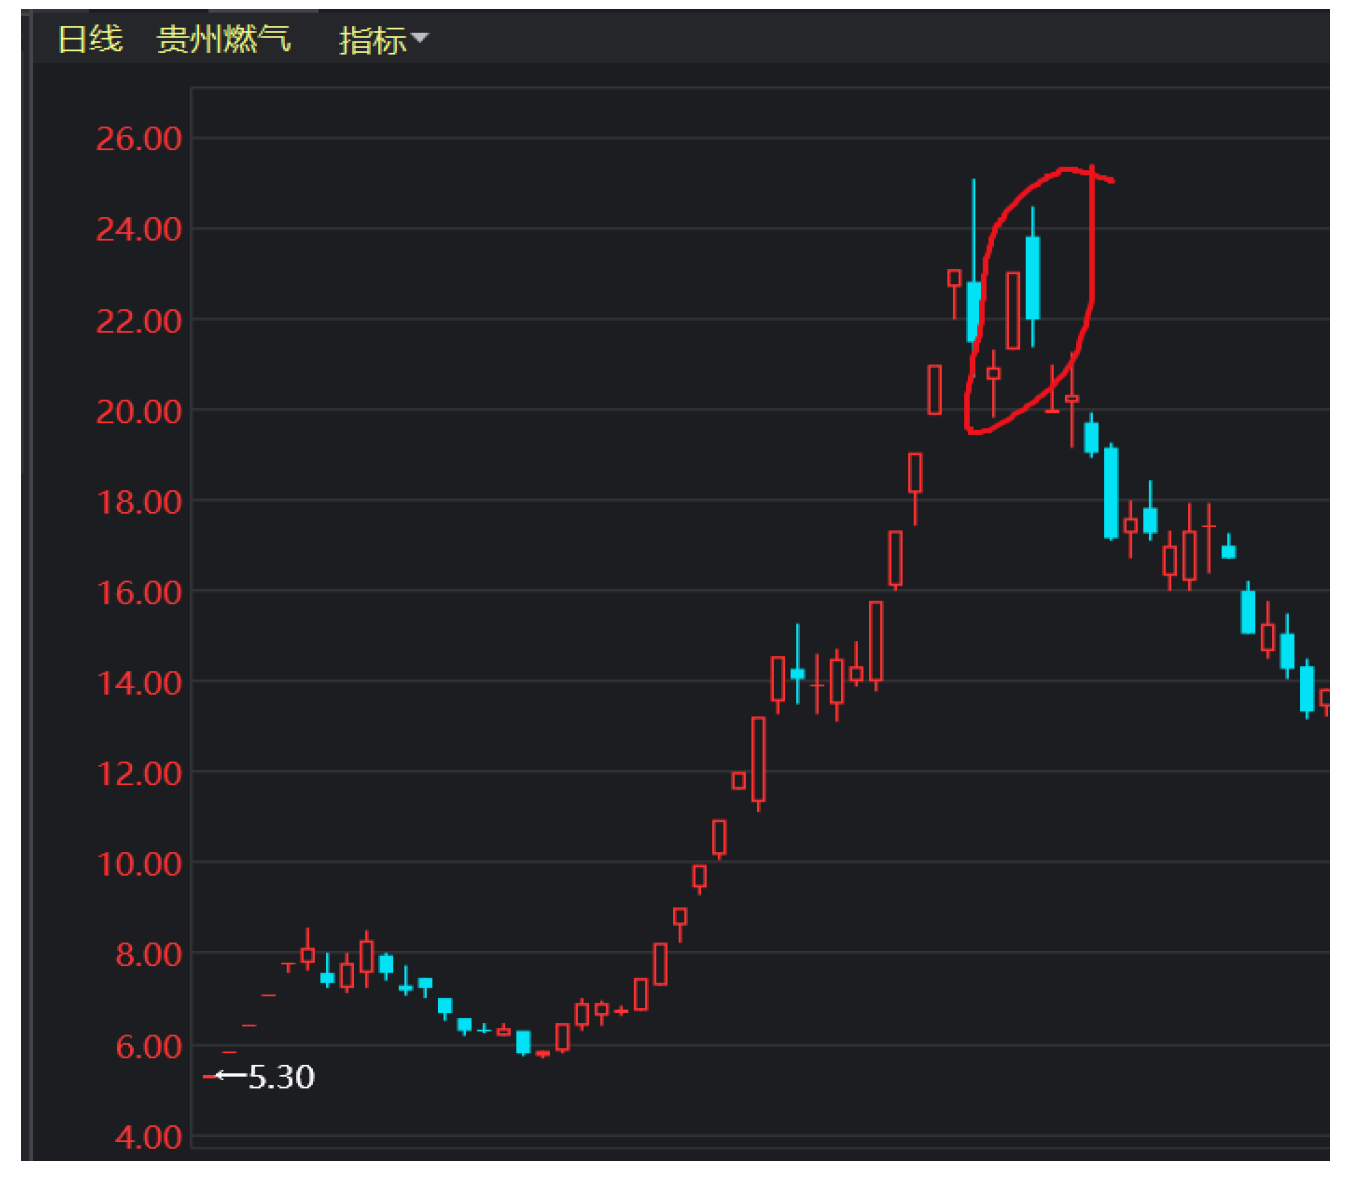Click the 14.00 price axis label
The image size is (1353, 1183).
pos(138,683)
